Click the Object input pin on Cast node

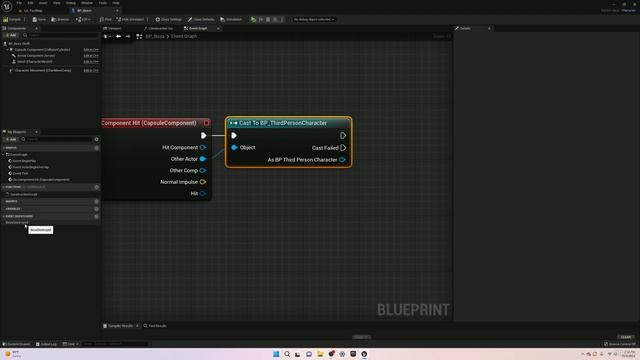point(234,147)
